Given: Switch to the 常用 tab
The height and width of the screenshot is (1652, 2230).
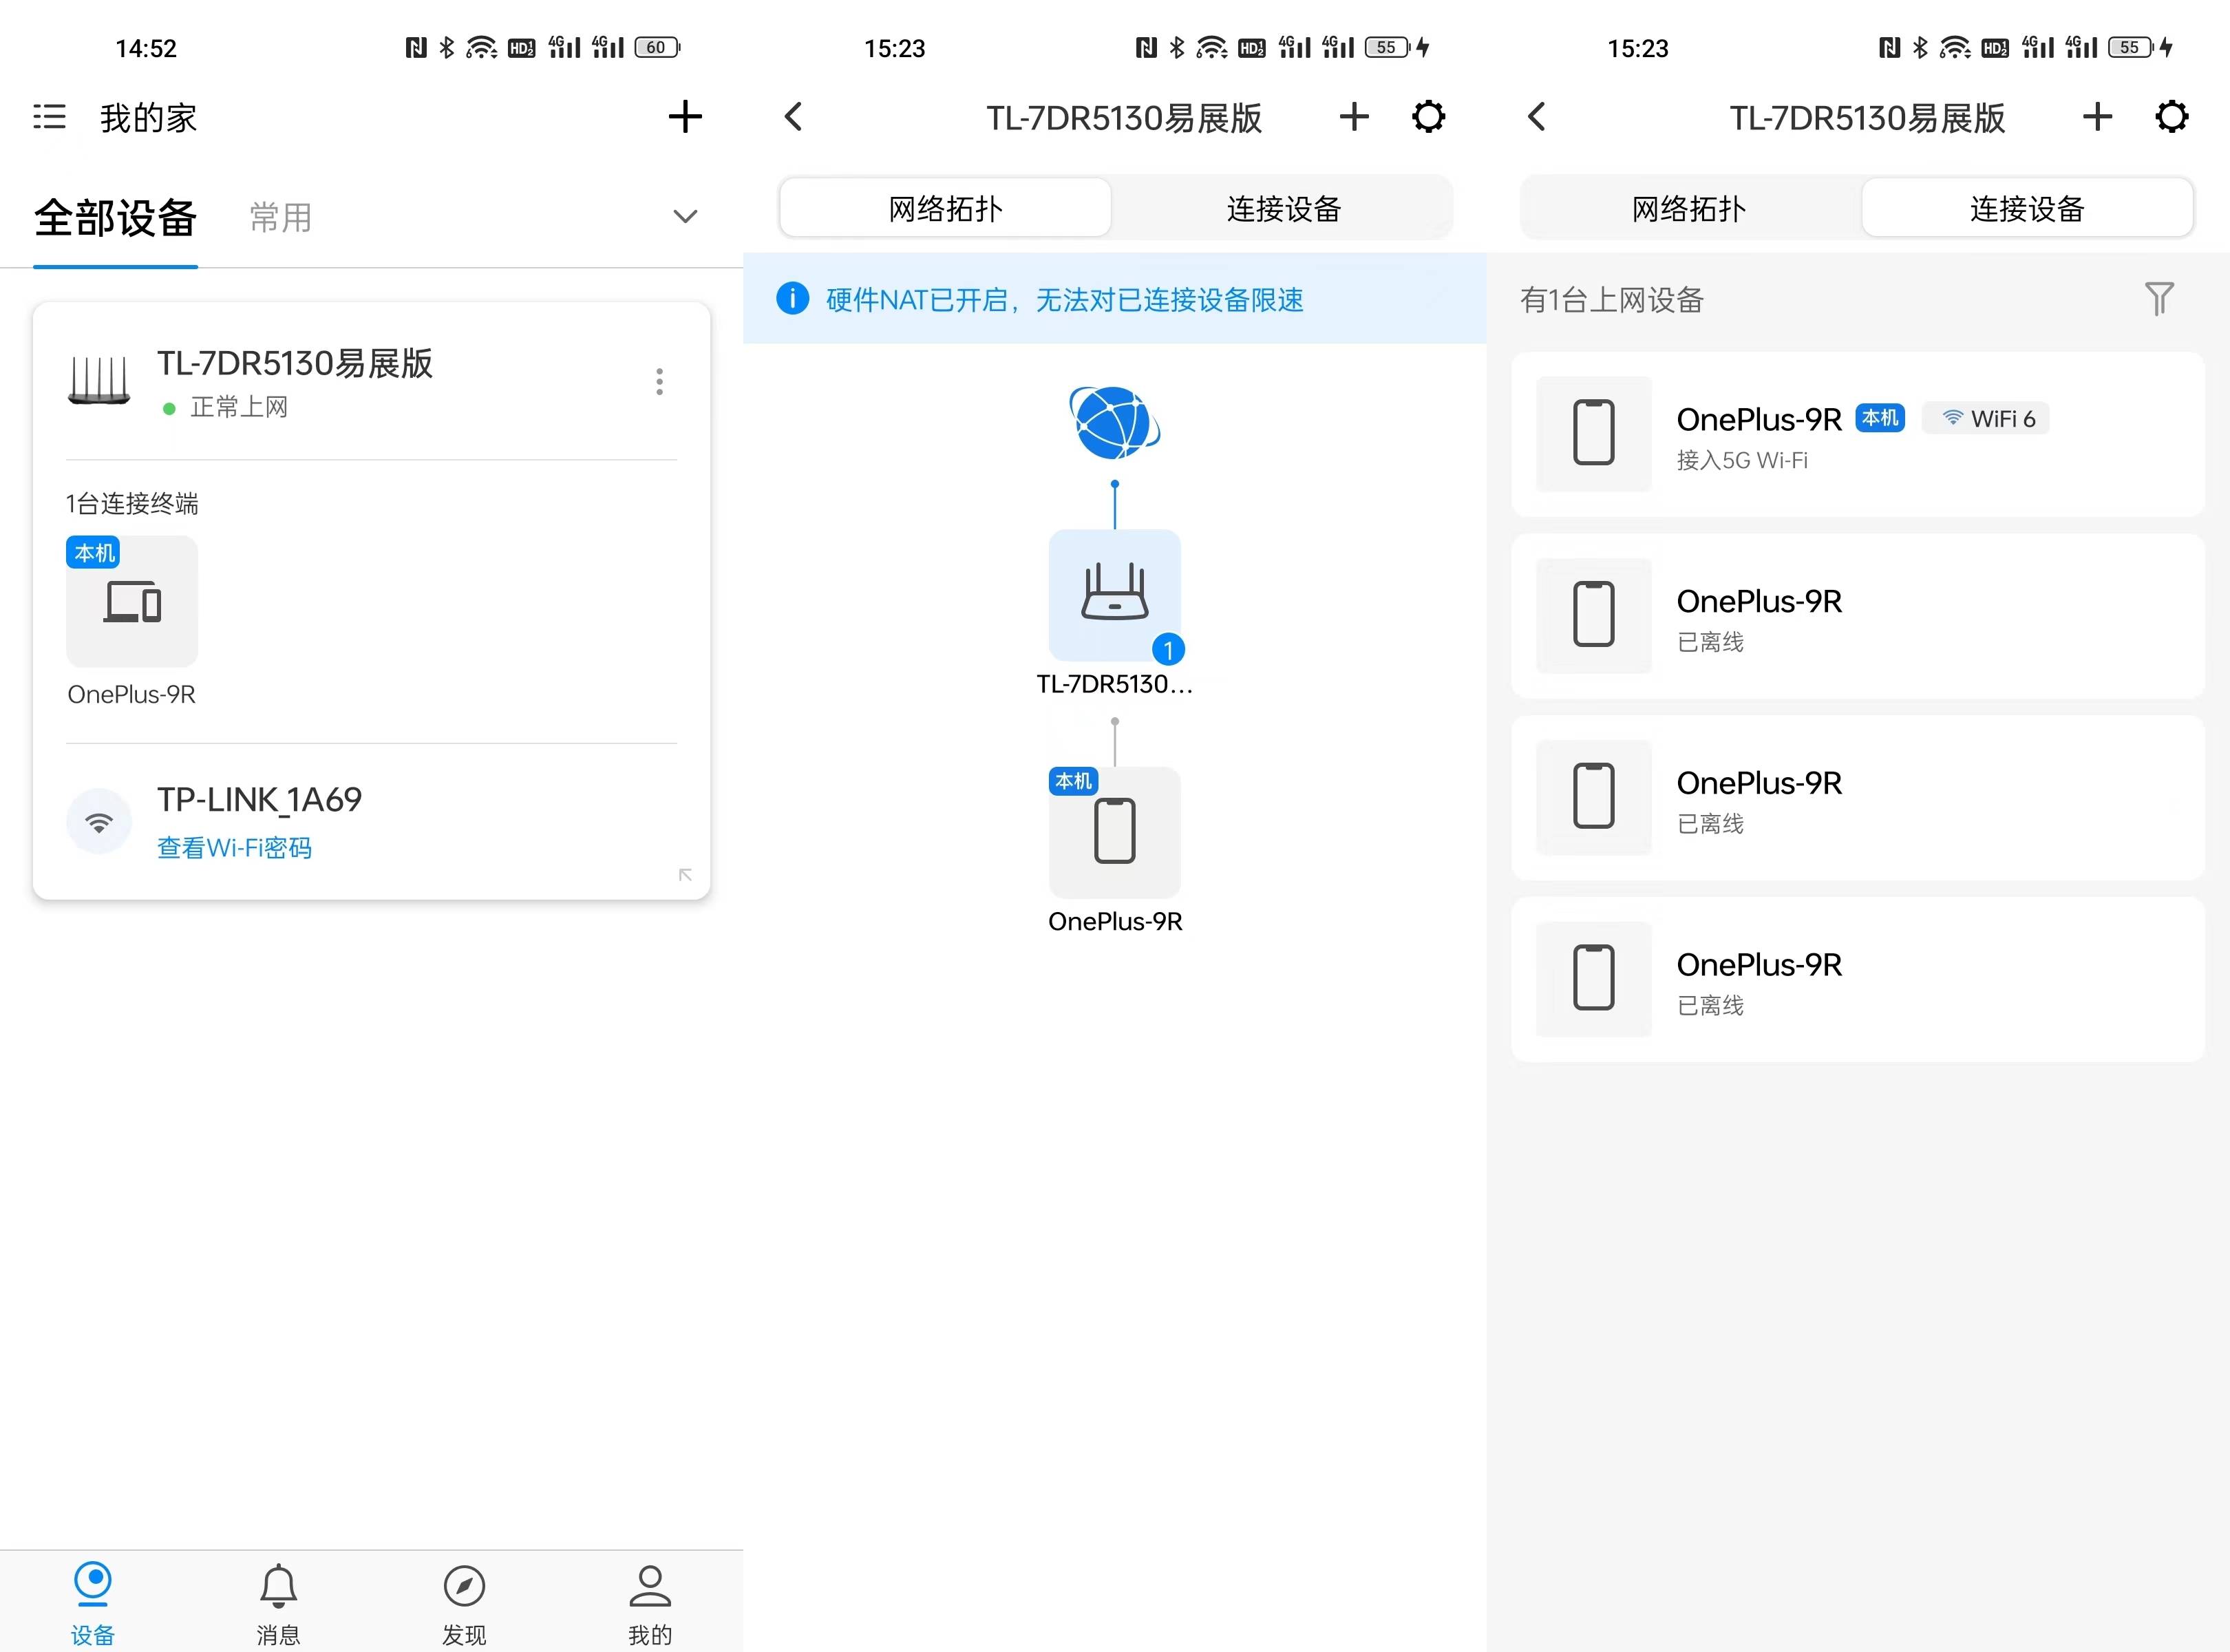Looking at the screenshot, I should pyautogui.click(x=281, y=218).
